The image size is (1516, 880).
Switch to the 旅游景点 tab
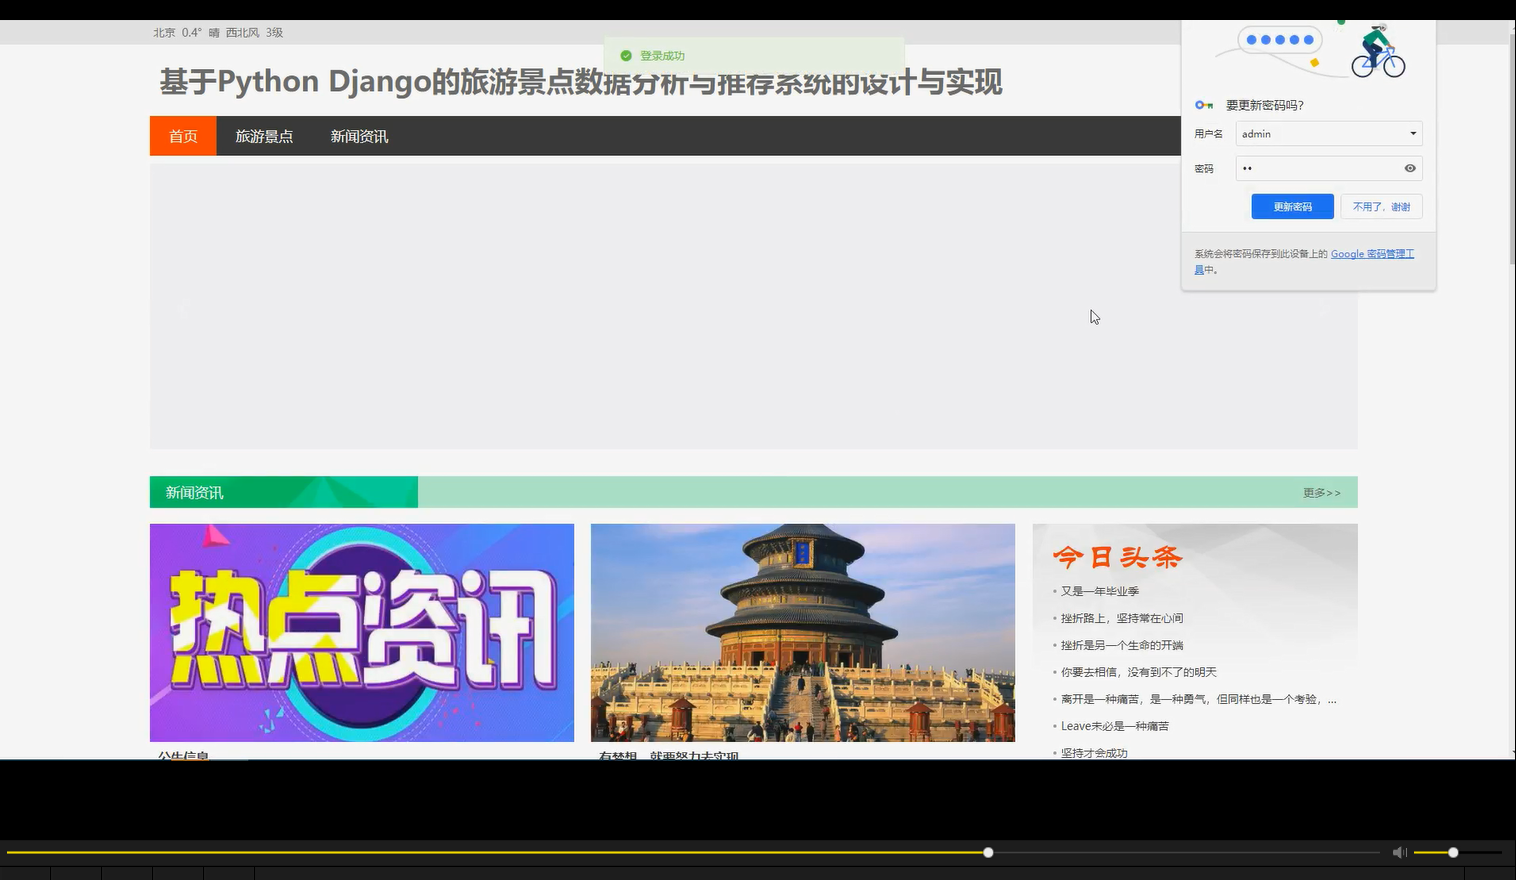[x=264, y=136]
